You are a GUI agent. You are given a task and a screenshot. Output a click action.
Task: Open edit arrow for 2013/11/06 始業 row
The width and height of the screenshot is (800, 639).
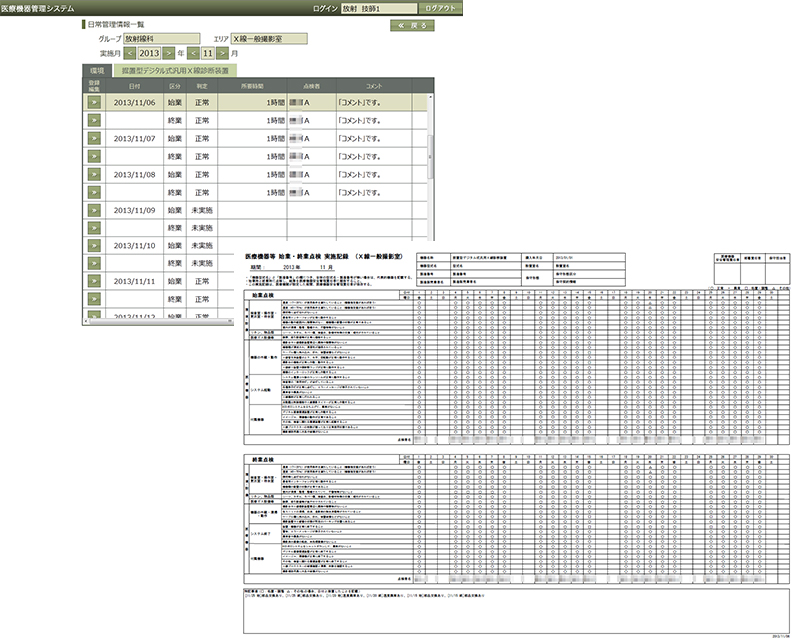coord(94,103)
